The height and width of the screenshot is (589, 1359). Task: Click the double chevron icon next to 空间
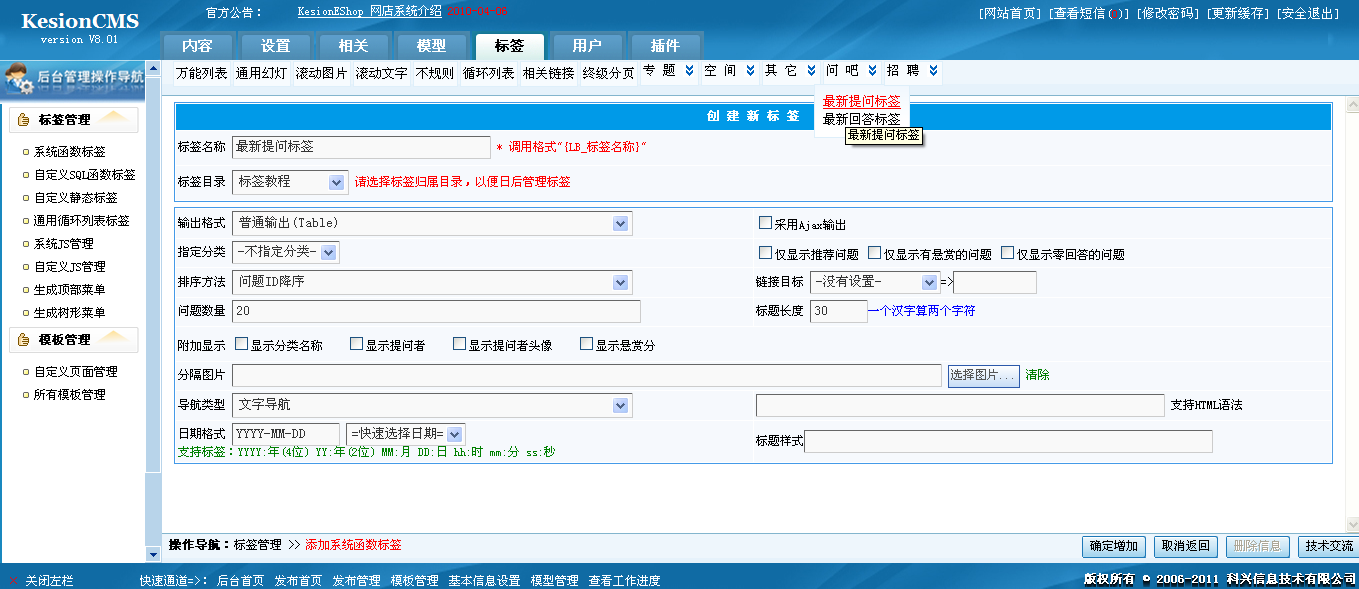coord(750,71)
